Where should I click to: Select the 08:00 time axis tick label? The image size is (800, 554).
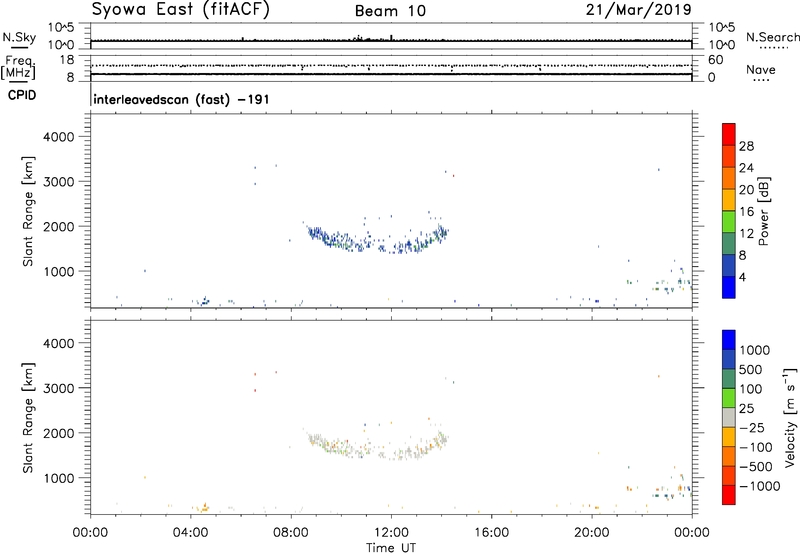point(291,530)
